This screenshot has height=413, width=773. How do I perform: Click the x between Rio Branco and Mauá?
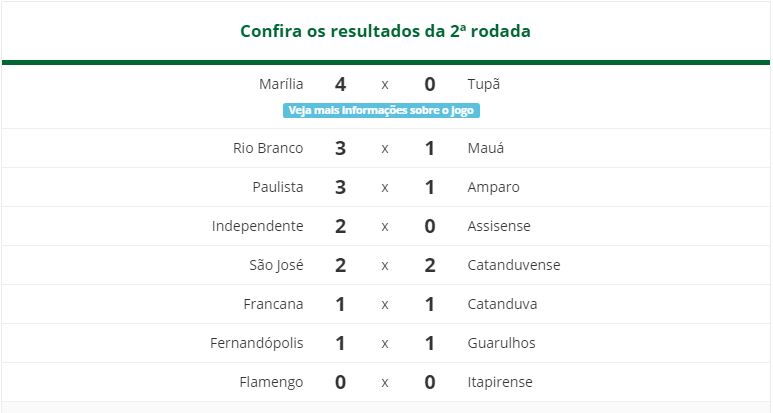pos(385,148)
